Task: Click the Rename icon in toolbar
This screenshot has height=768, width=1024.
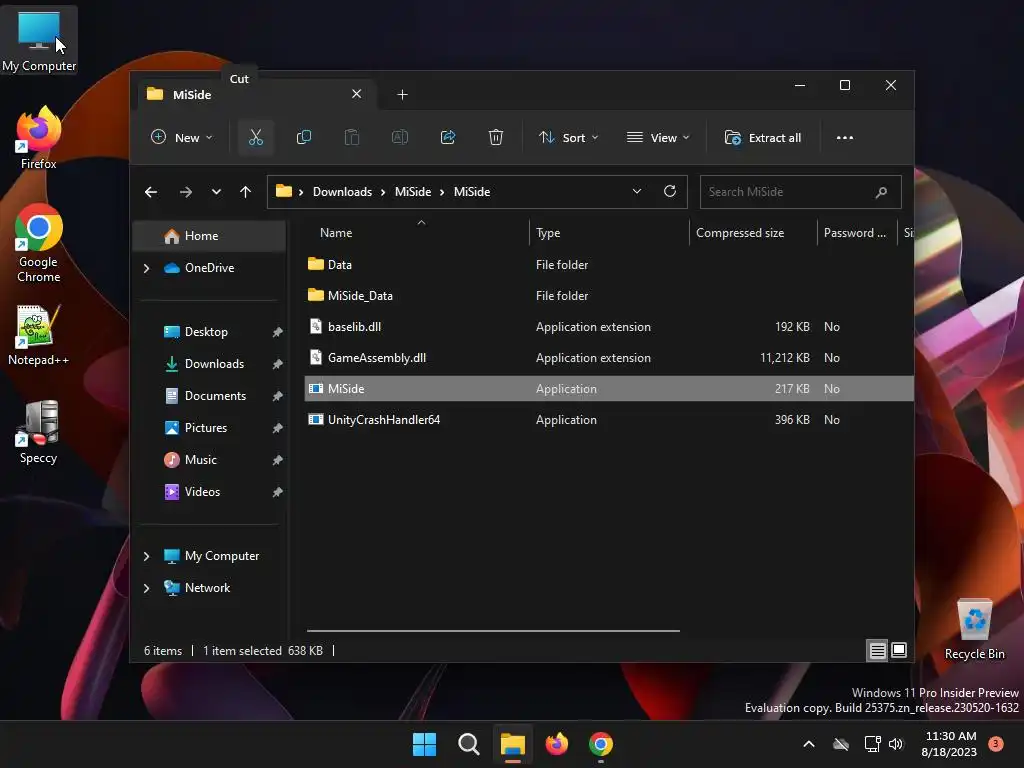Action: 400,137
